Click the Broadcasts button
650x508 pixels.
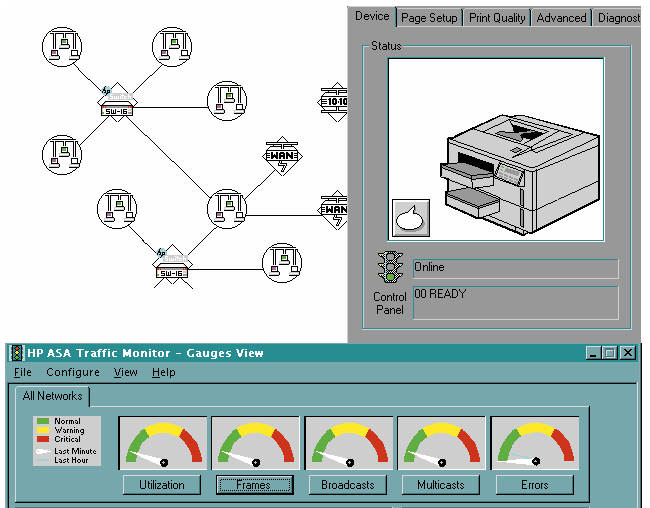348,485
